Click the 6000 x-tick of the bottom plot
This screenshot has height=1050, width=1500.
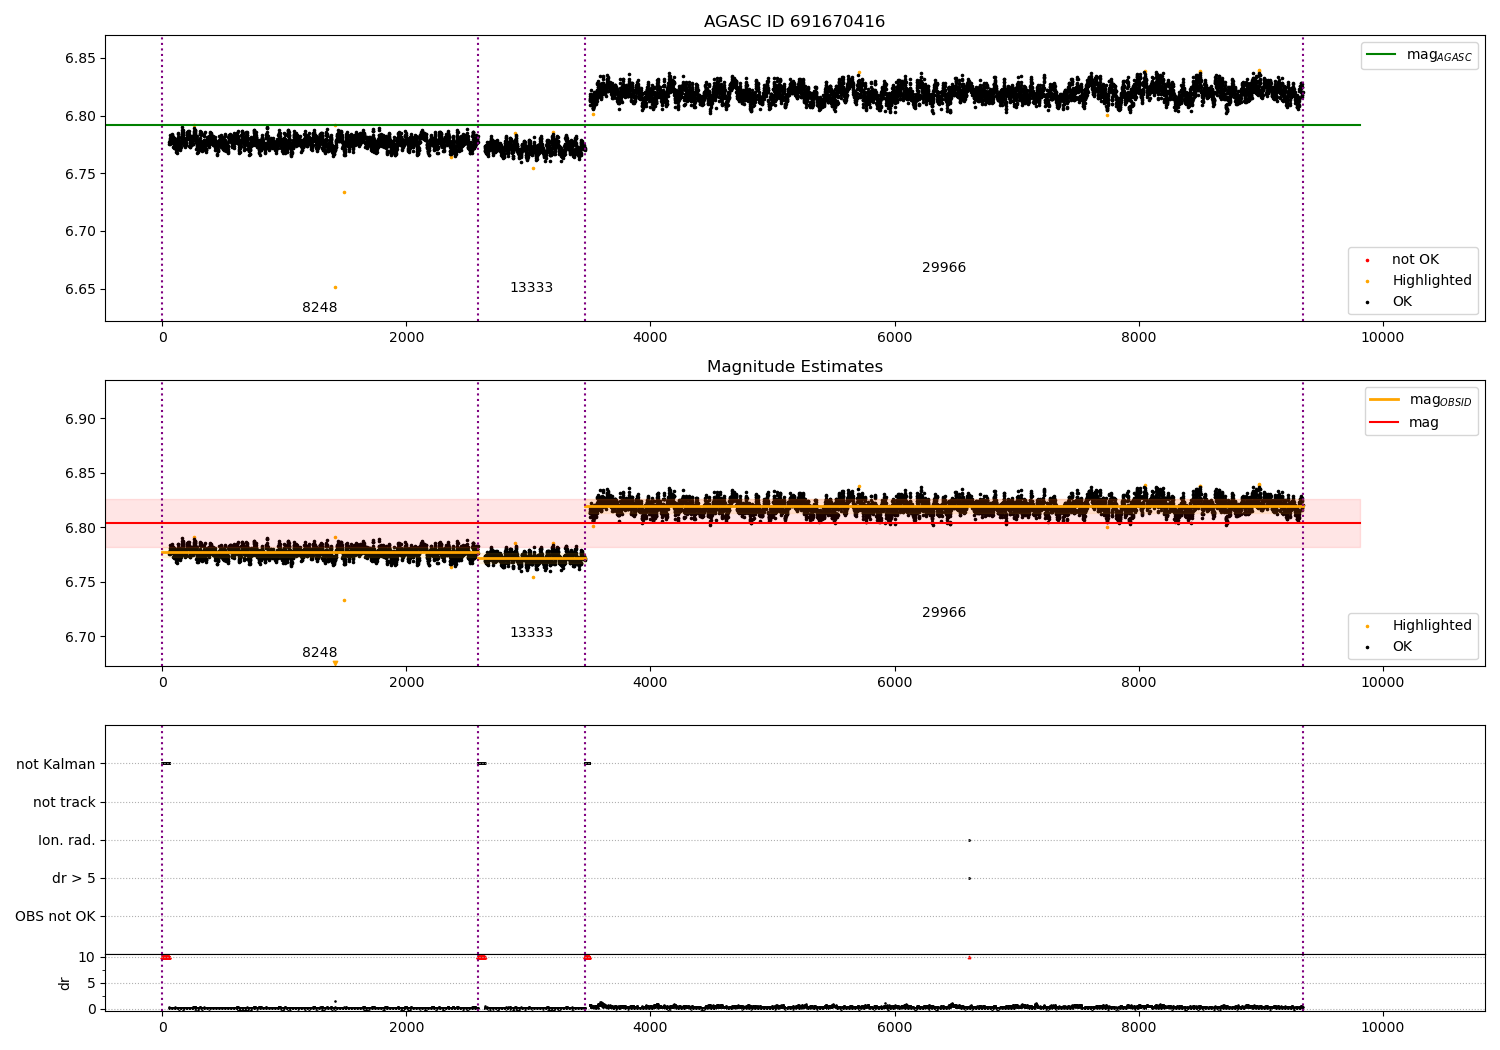894,1027
